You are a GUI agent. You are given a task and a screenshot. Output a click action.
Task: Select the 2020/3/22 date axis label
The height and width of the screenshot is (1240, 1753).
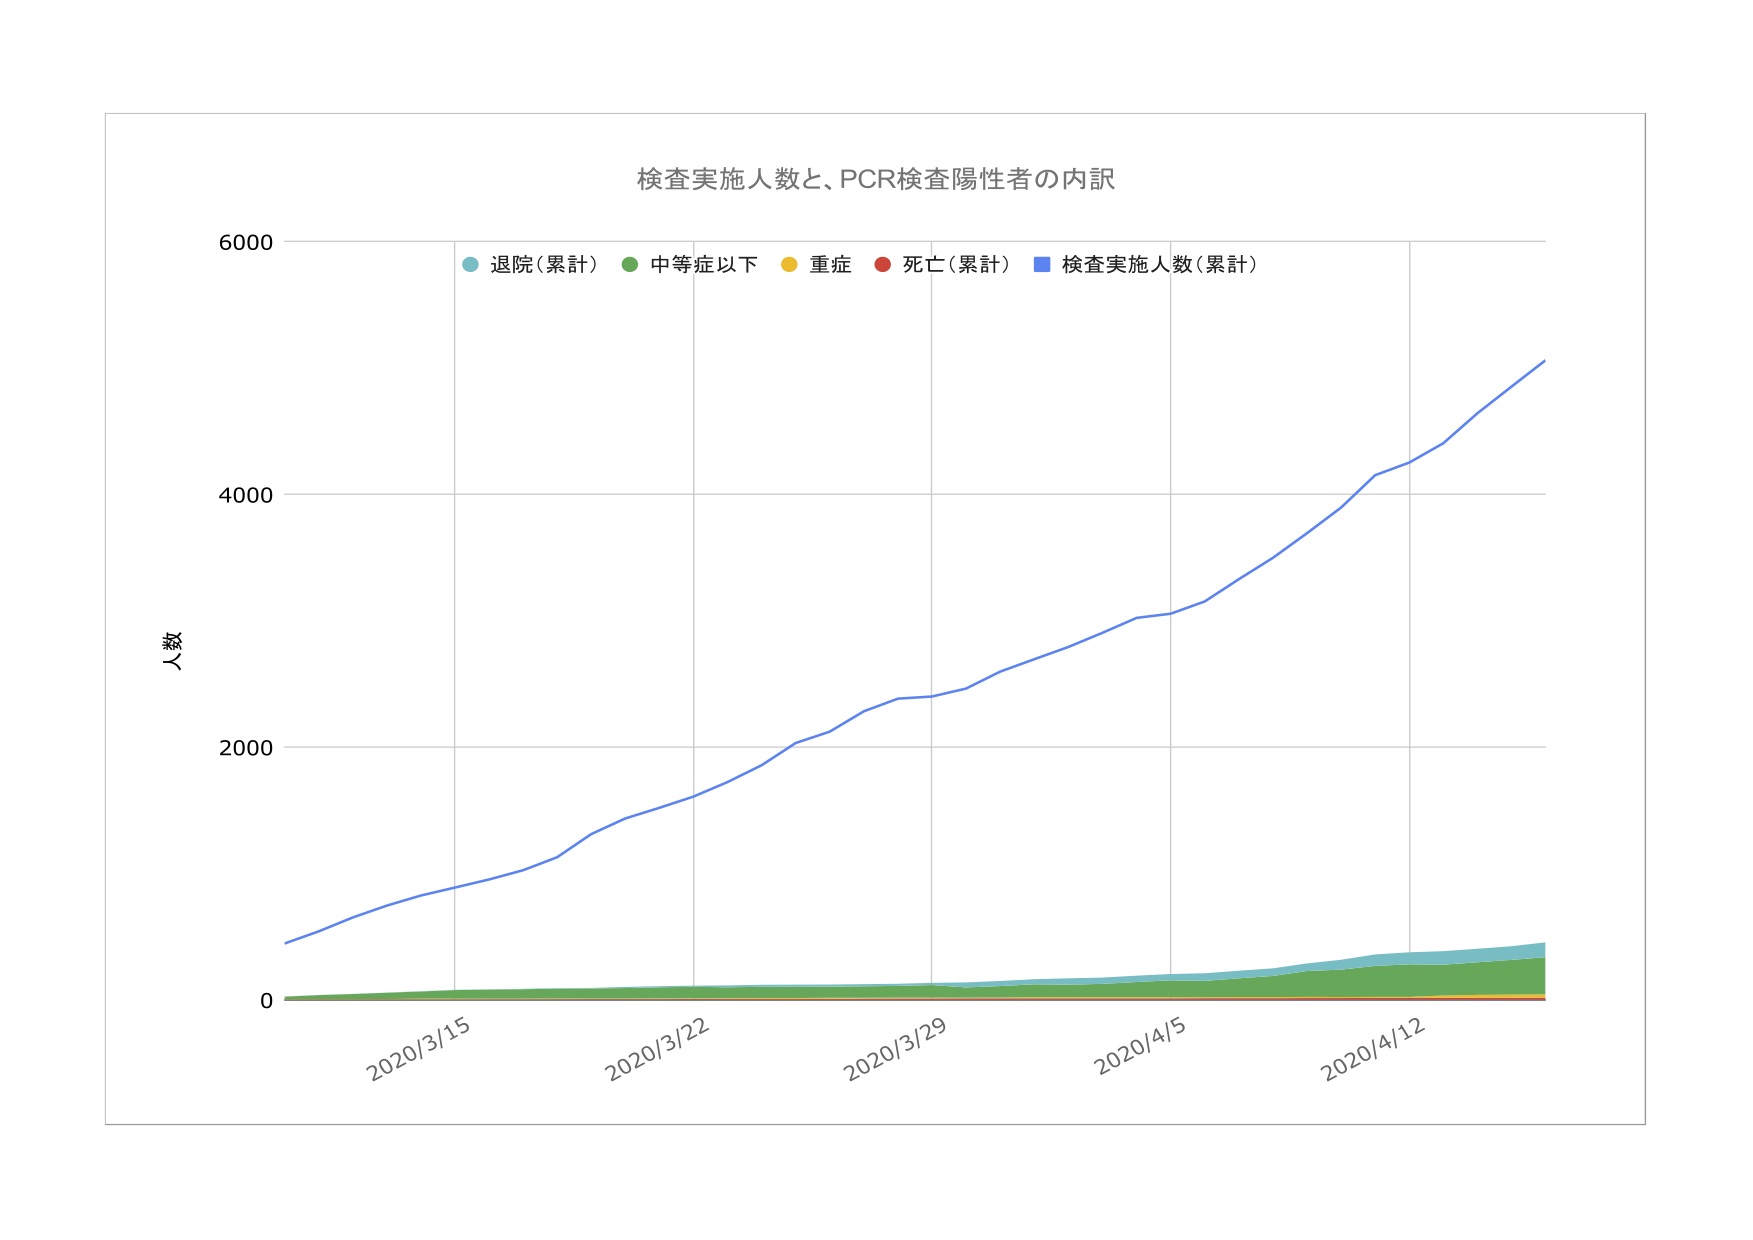click(x=657, y=1050)
